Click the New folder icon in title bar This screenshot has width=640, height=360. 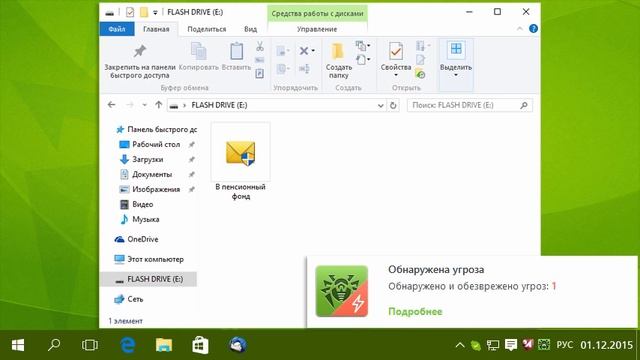(144, 13)
